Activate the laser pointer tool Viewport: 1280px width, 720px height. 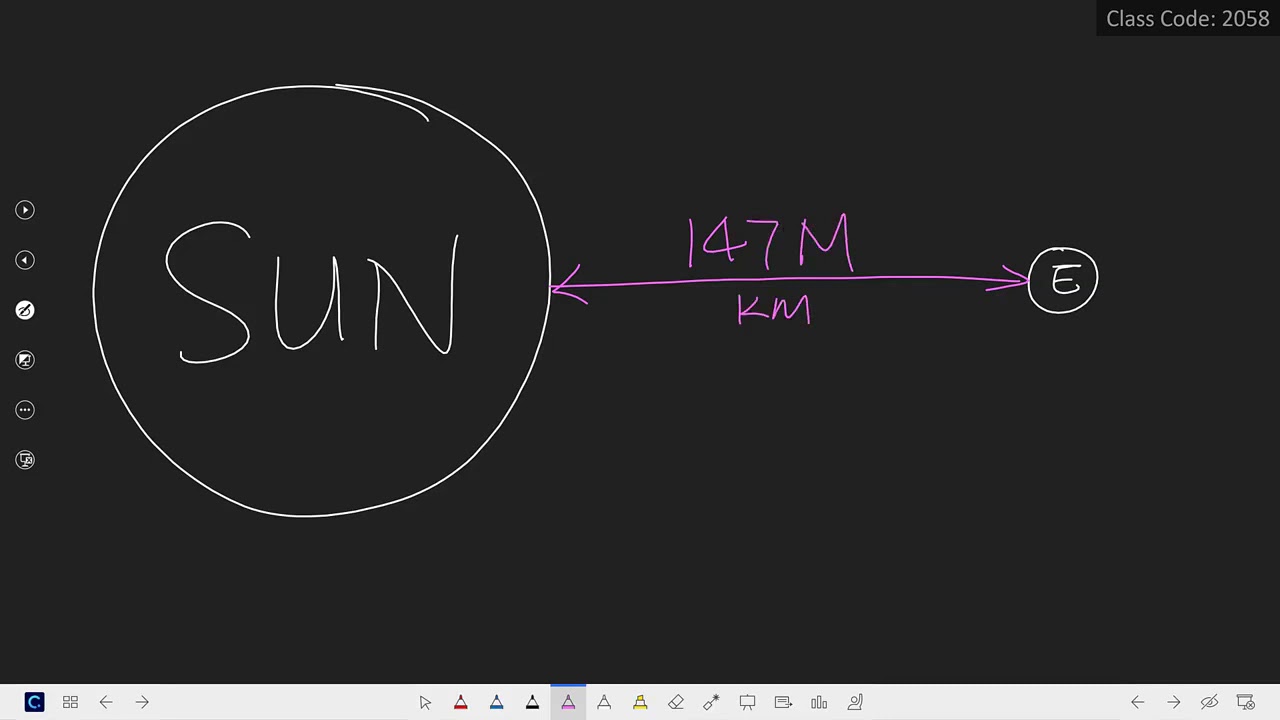coord(711,702)
